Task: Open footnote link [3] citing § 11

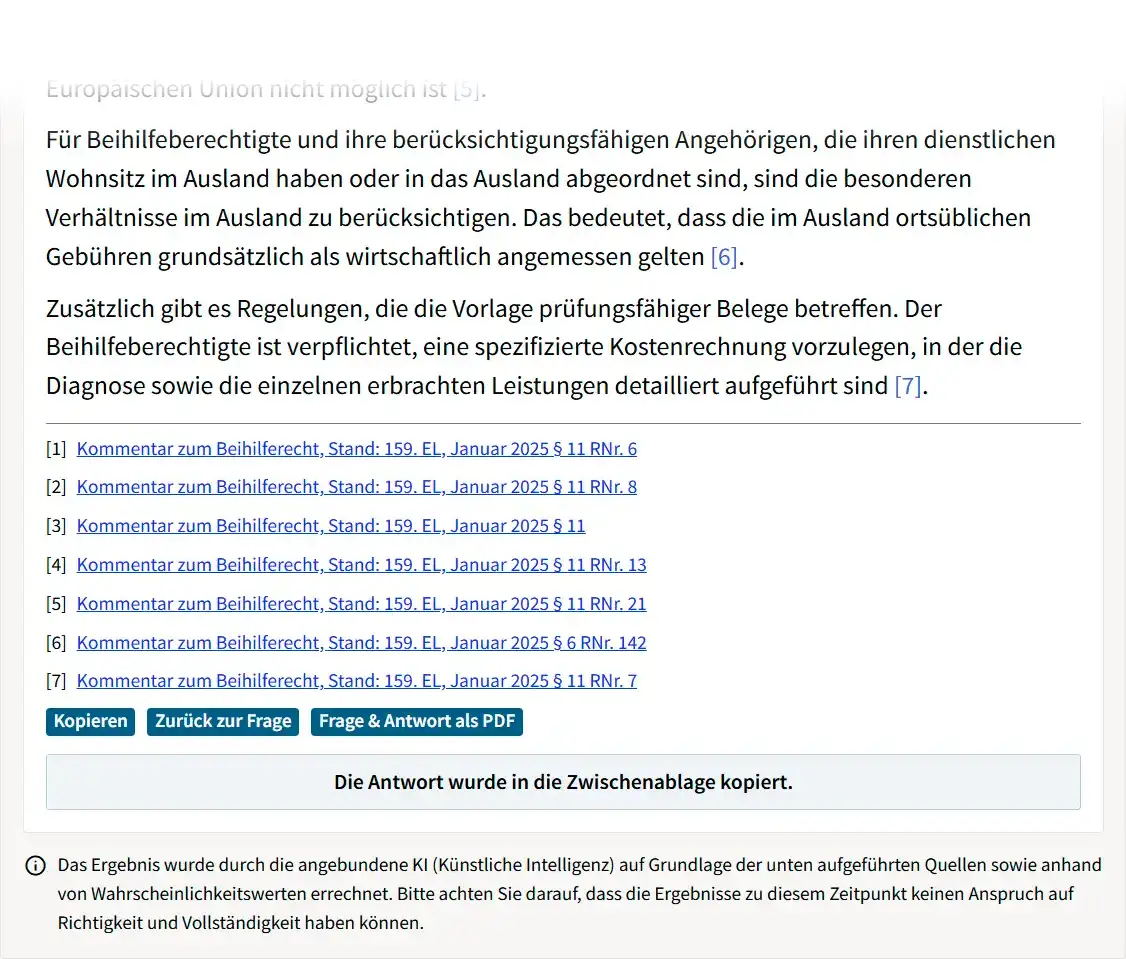Action: tap(331, 526)
